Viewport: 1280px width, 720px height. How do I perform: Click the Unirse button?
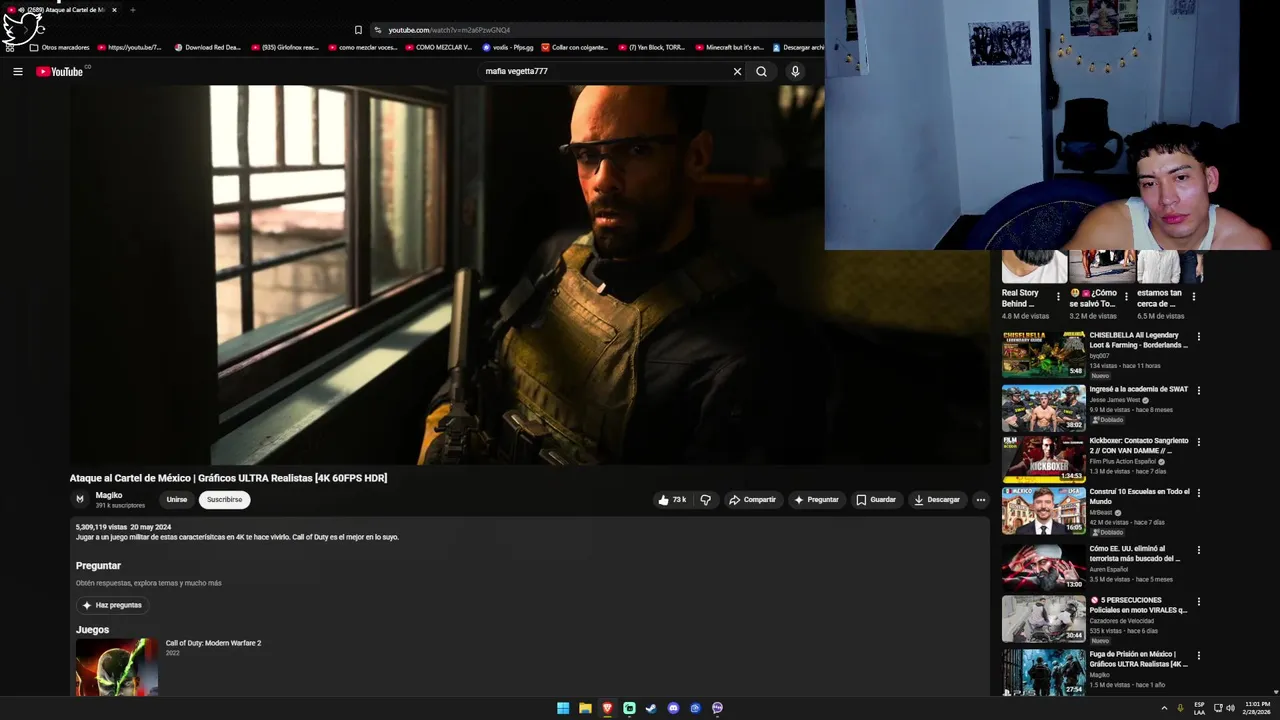click(177, 500)
